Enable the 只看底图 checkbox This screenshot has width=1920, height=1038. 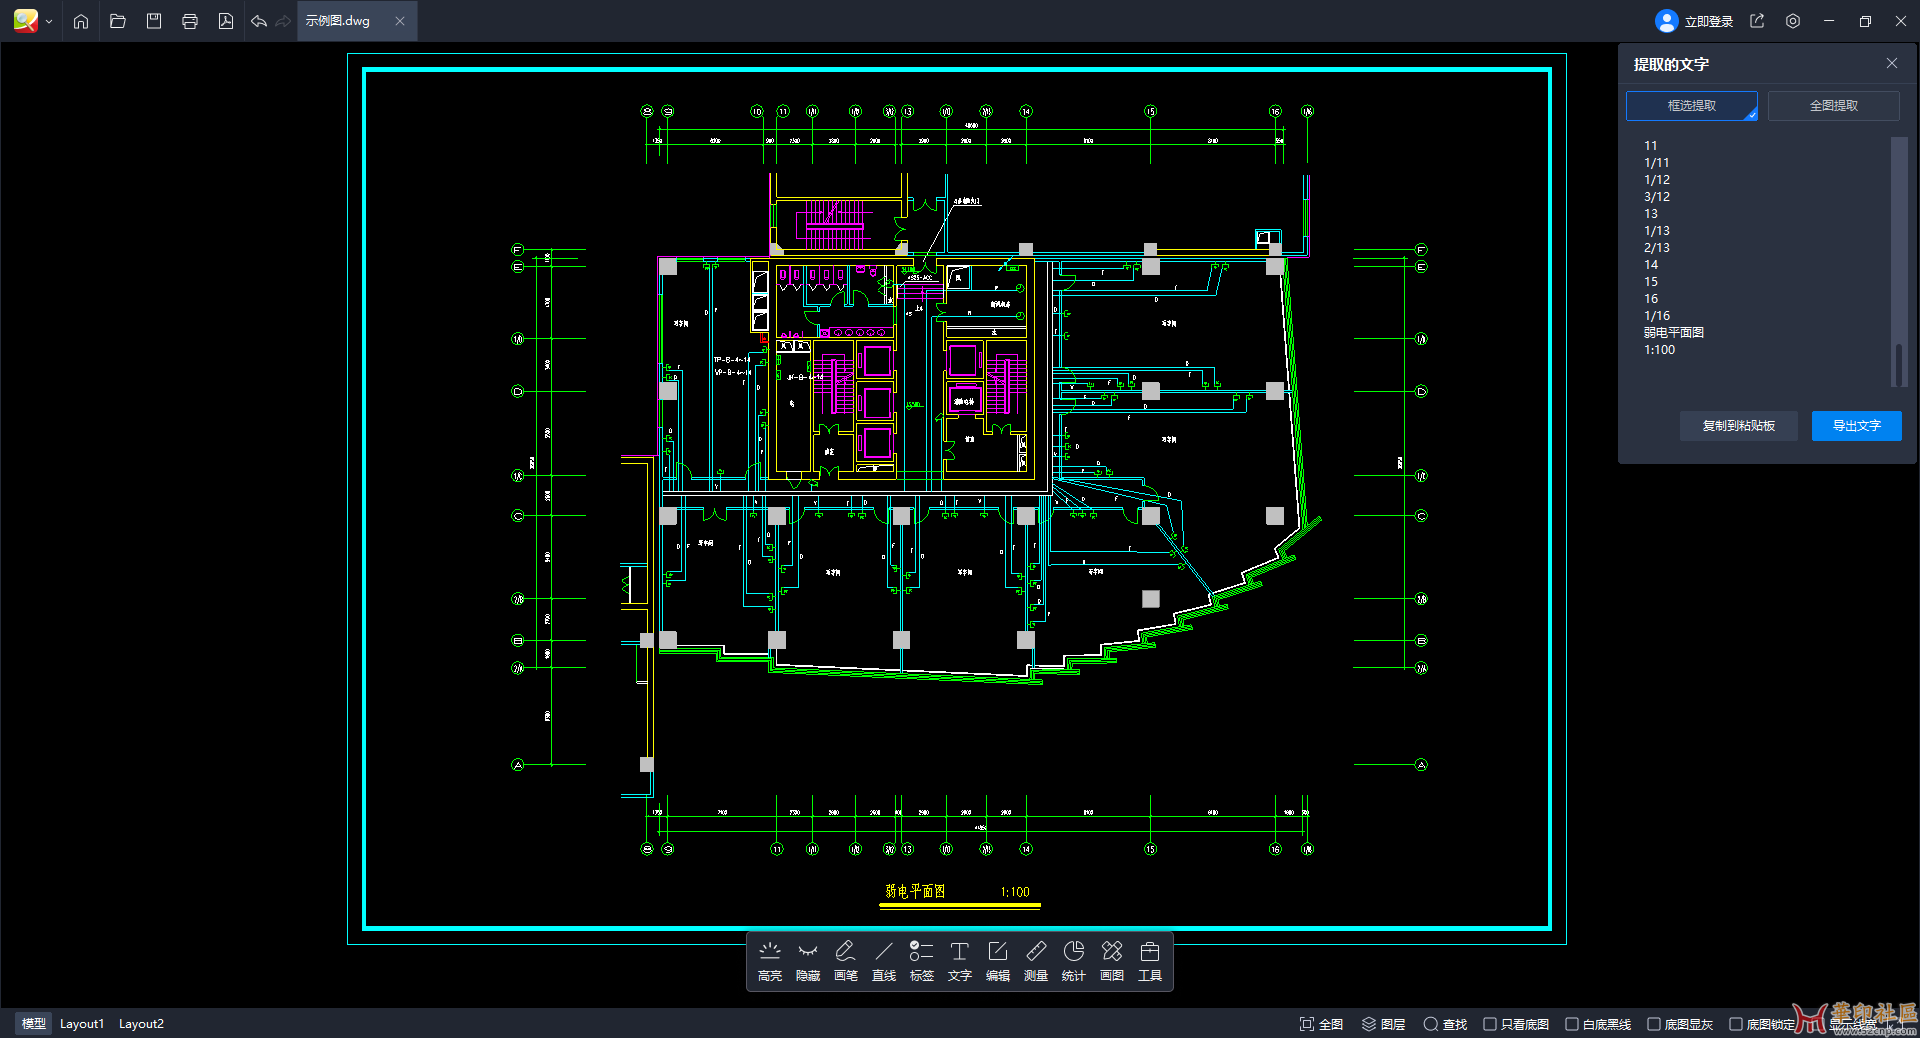pyautogui.click(x=1491, y=1024)
